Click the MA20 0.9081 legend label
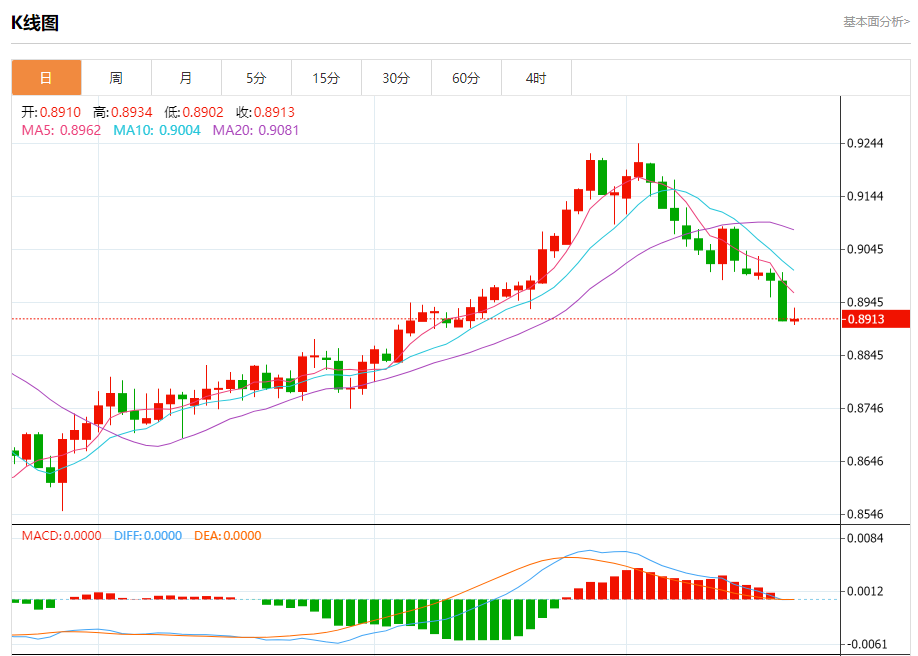The width and height of the screenshot is (918, 656). (x=256, y=130)
